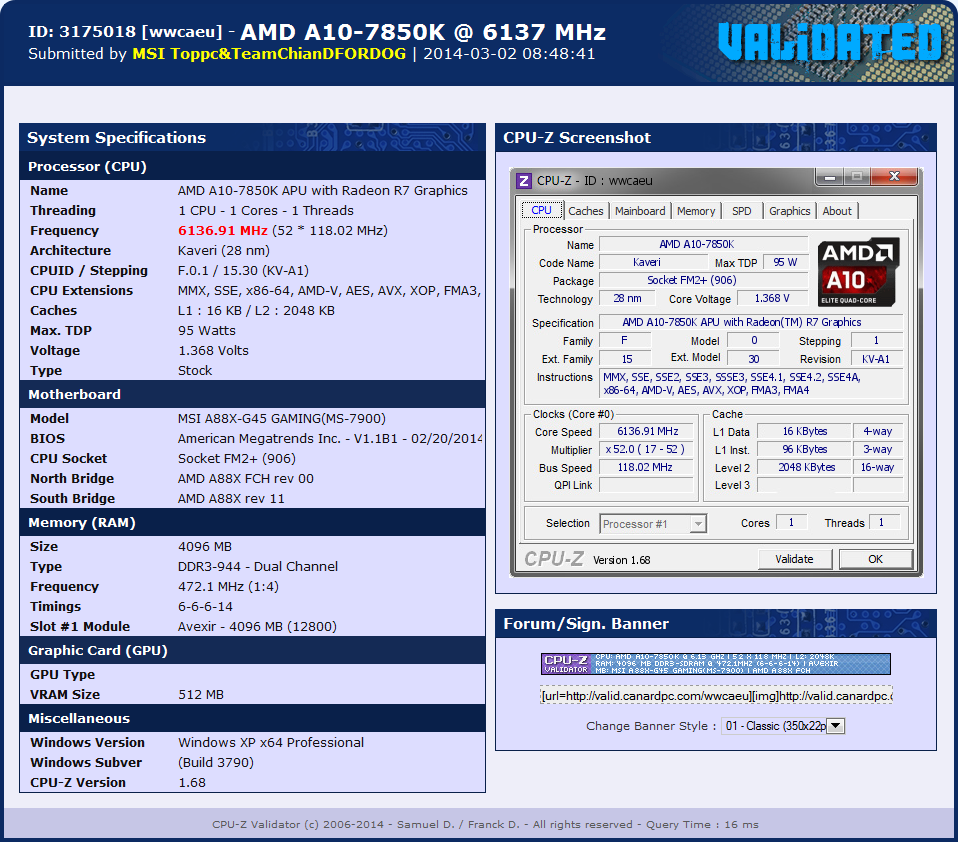The image size is (958, 842).
Task: Click the Level 2 16-way field
Action: [x=877, y=467]
